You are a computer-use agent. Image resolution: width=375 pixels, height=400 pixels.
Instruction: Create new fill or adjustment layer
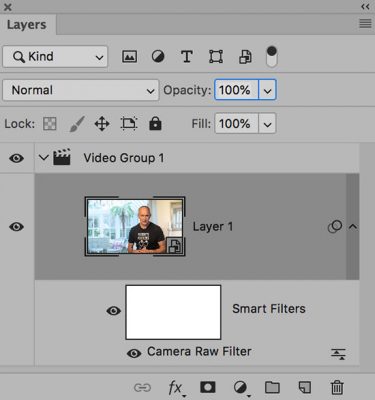click(241, 388)
